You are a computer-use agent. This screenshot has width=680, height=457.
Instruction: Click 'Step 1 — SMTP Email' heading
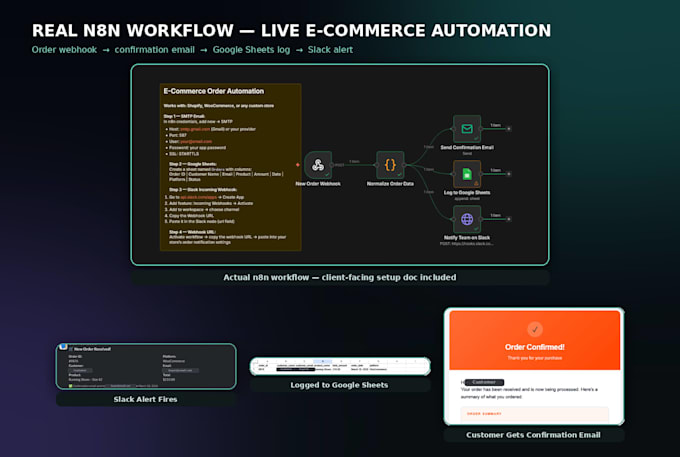coord(184,116)
